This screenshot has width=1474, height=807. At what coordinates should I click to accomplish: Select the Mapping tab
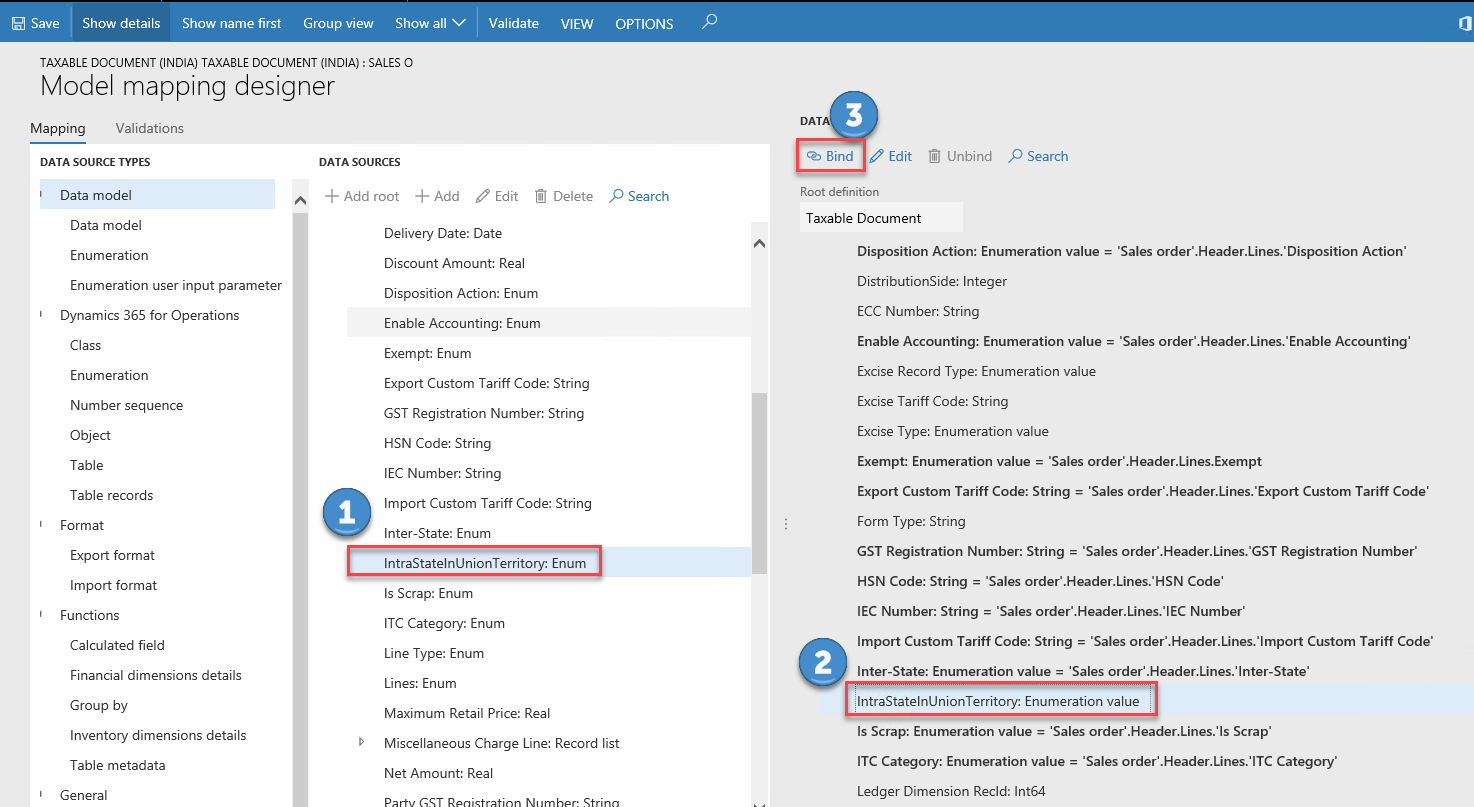tap(58, 128)
